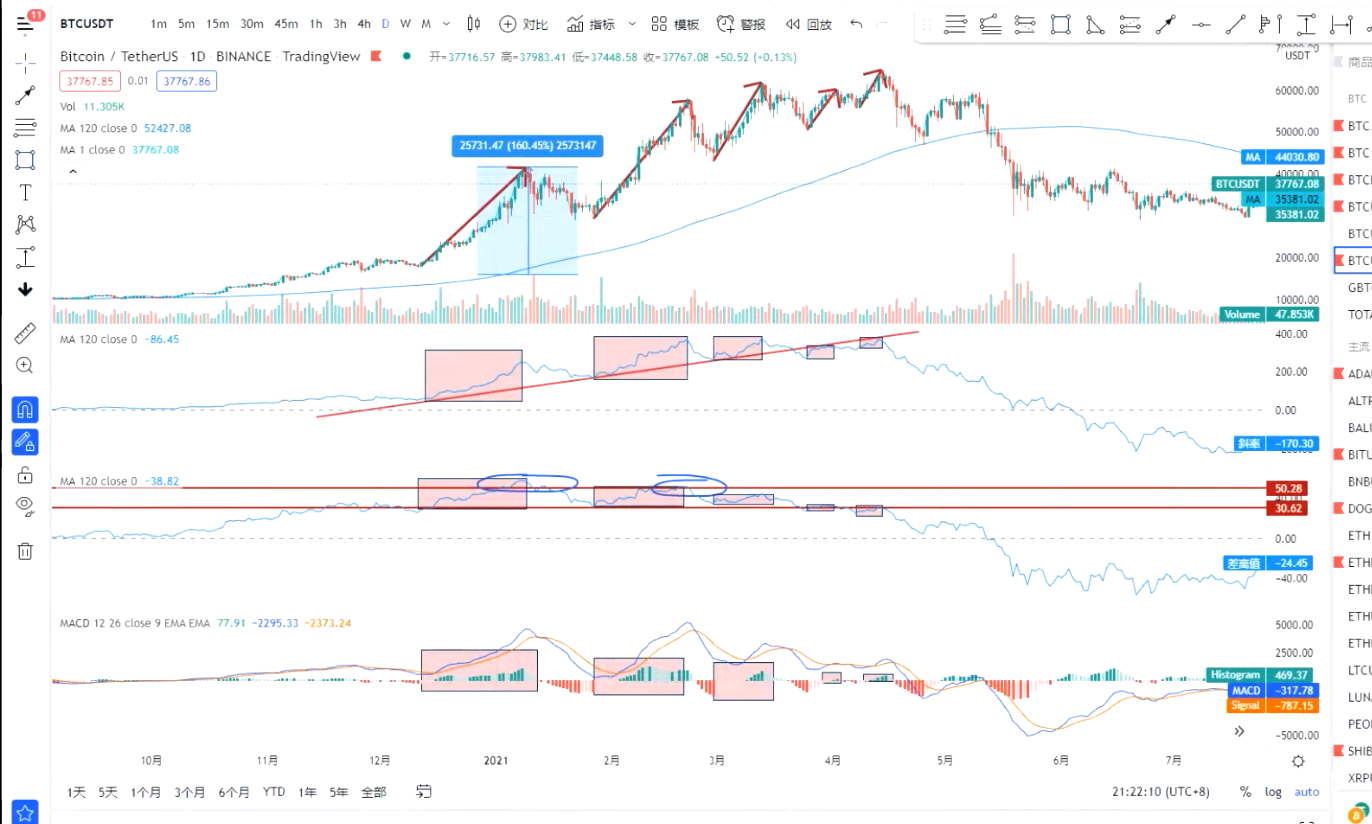
Task: Click the zoom-in magnifier tool
Action: [x=25, y=366]
